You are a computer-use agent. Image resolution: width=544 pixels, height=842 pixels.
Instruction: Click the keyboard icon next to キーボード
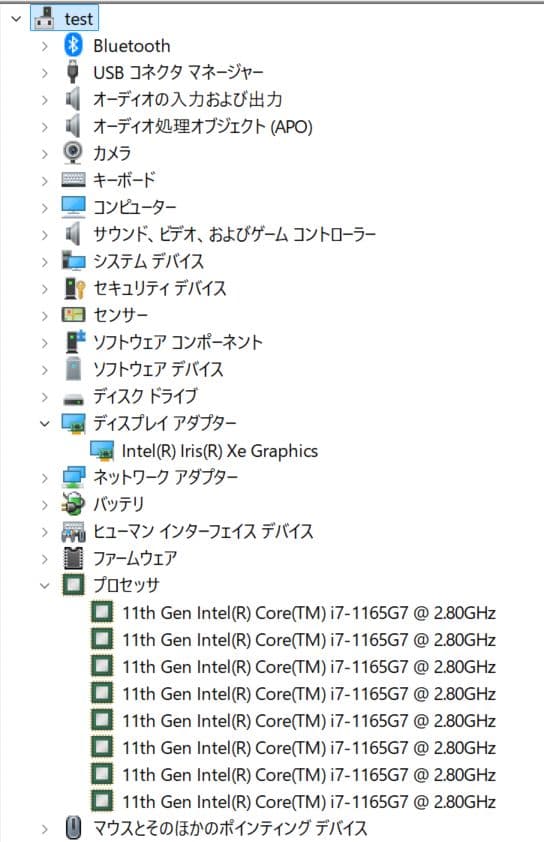pos(73,180)
